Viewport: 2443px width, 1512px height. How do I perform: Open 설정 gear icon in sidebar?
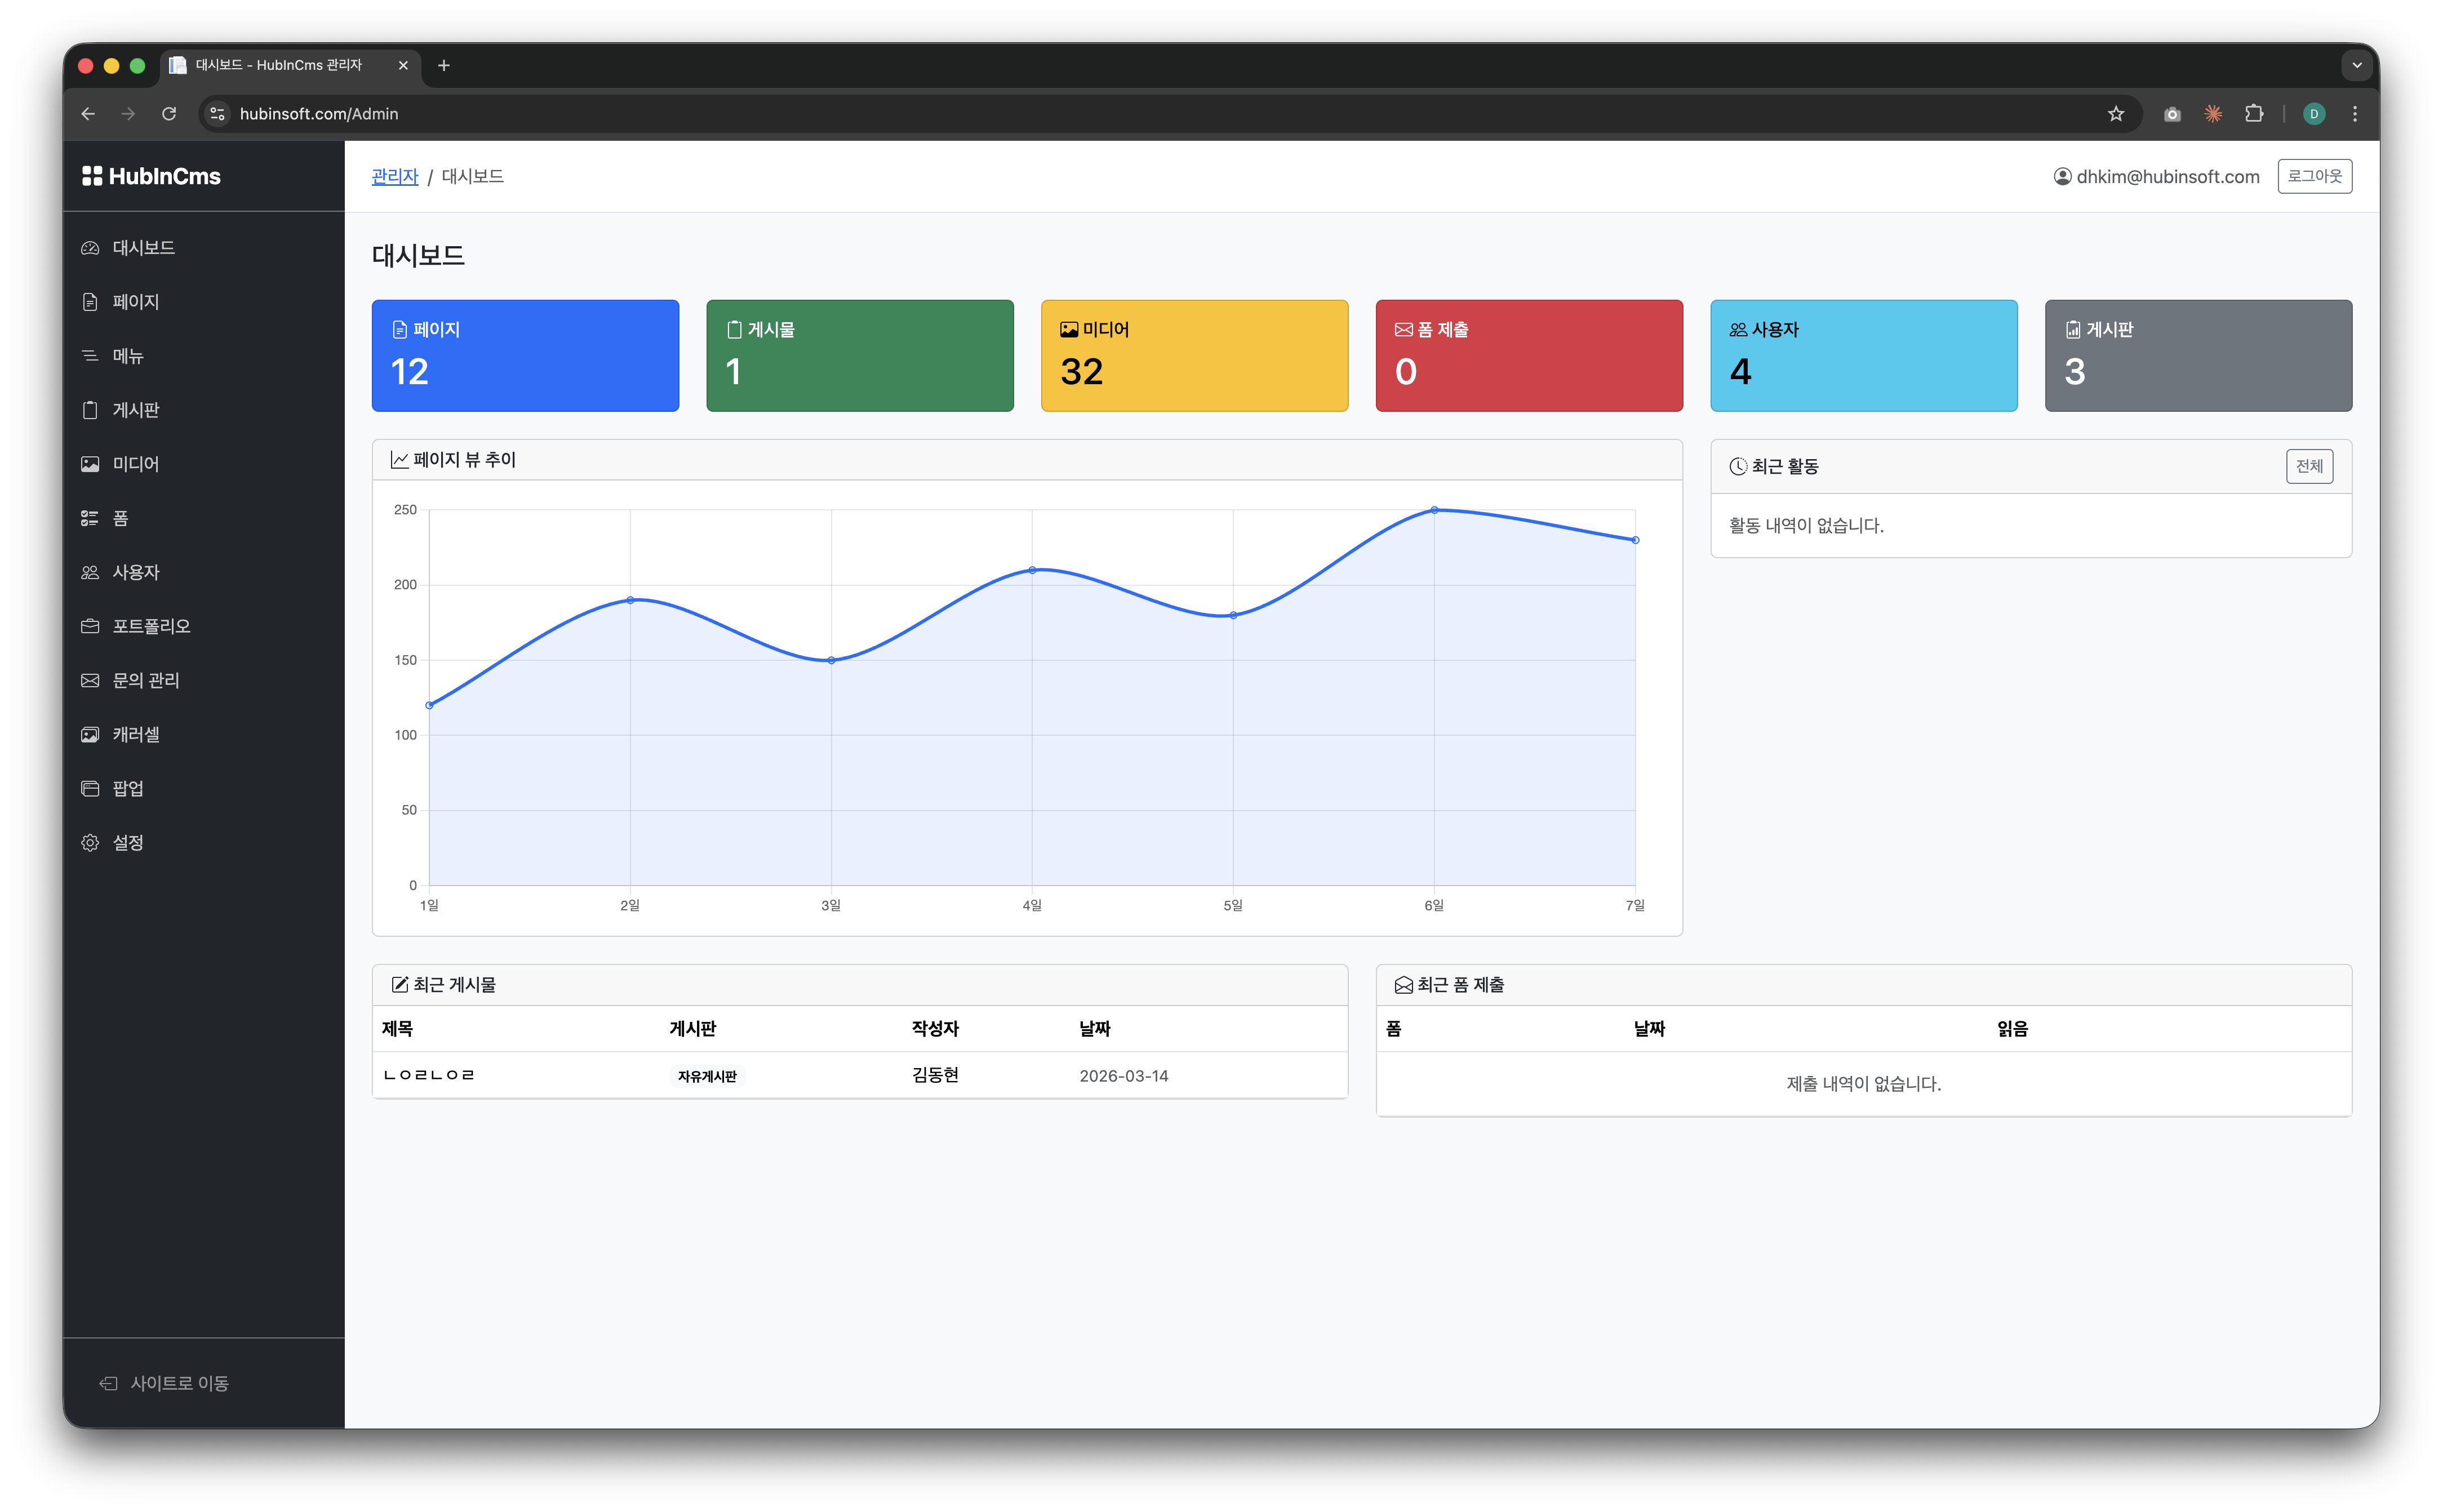90,843
